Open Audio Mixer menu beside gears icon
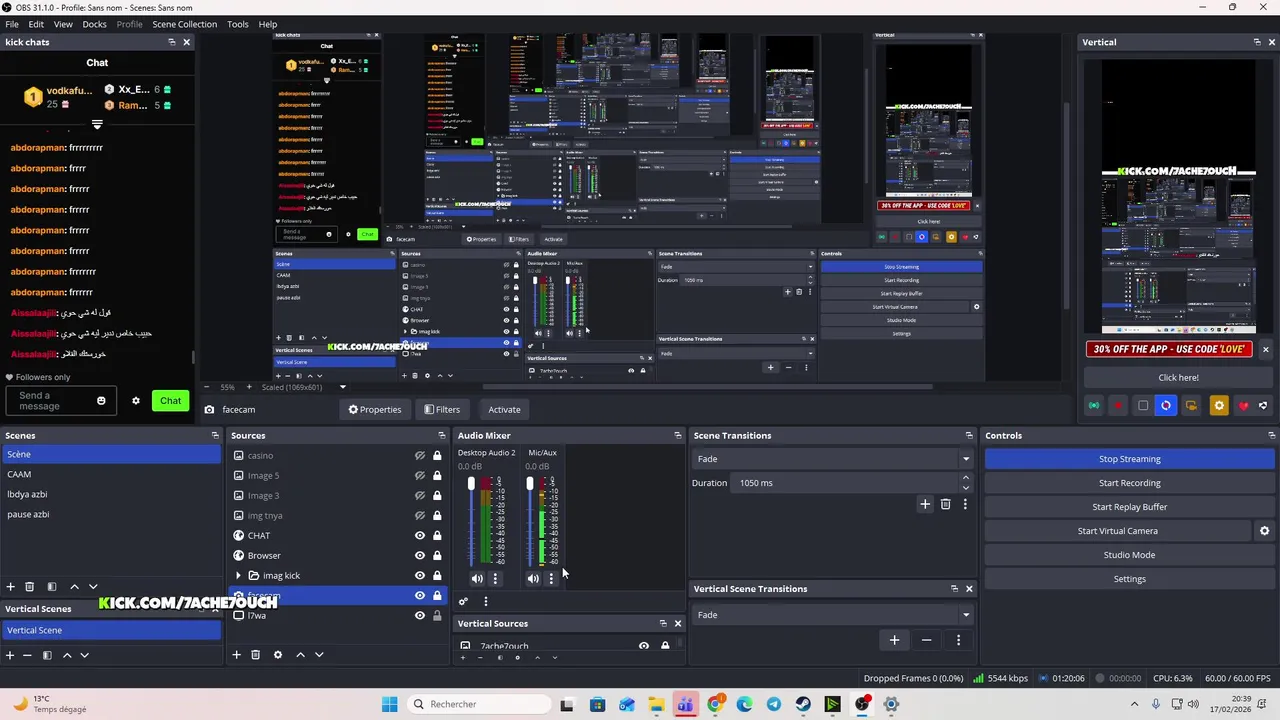1280x720 pixels. point(485,601)
